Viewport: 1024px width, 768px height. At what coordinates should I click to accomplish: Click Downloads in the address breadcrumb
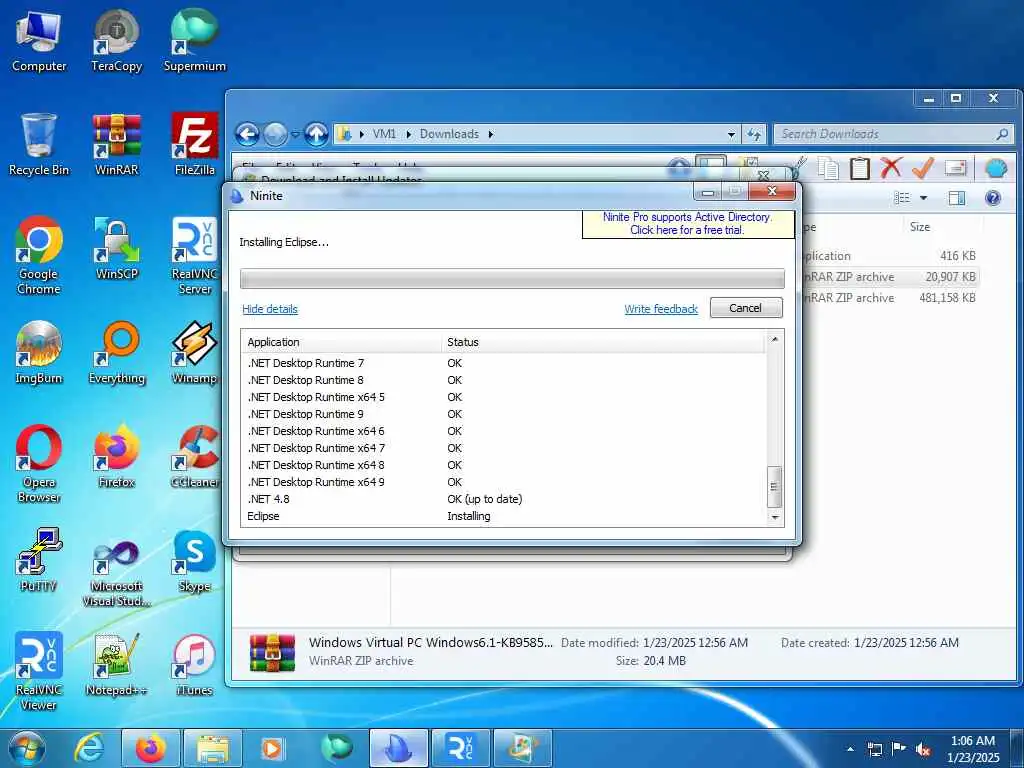(449, 134)
